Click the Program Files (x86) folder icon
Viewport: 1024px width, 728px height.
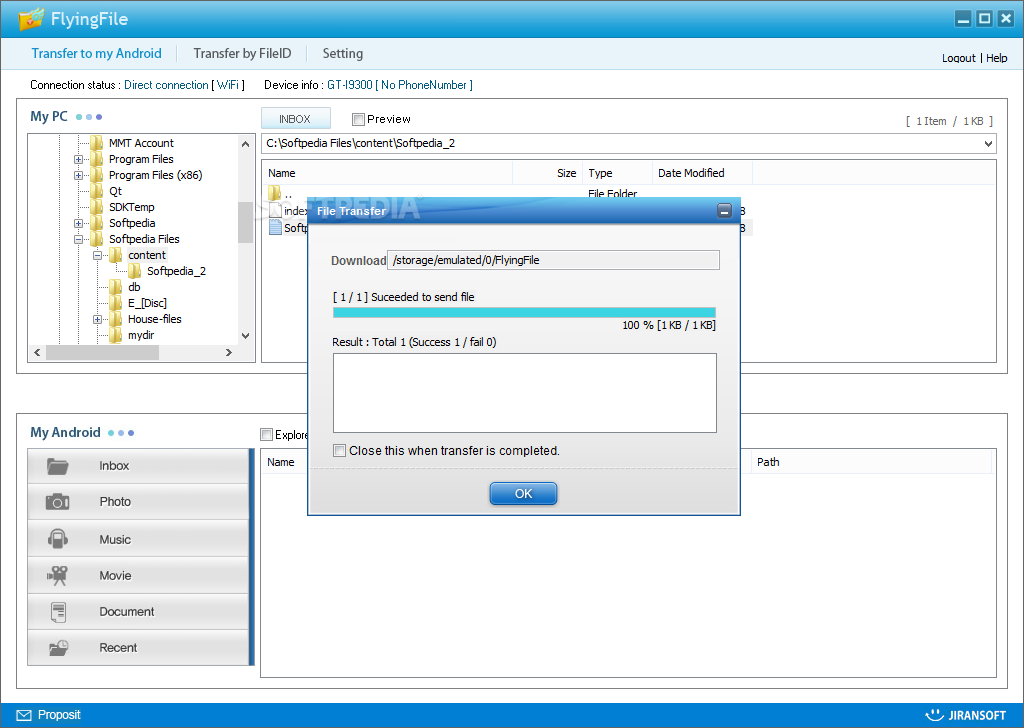[x=97, y=174]
